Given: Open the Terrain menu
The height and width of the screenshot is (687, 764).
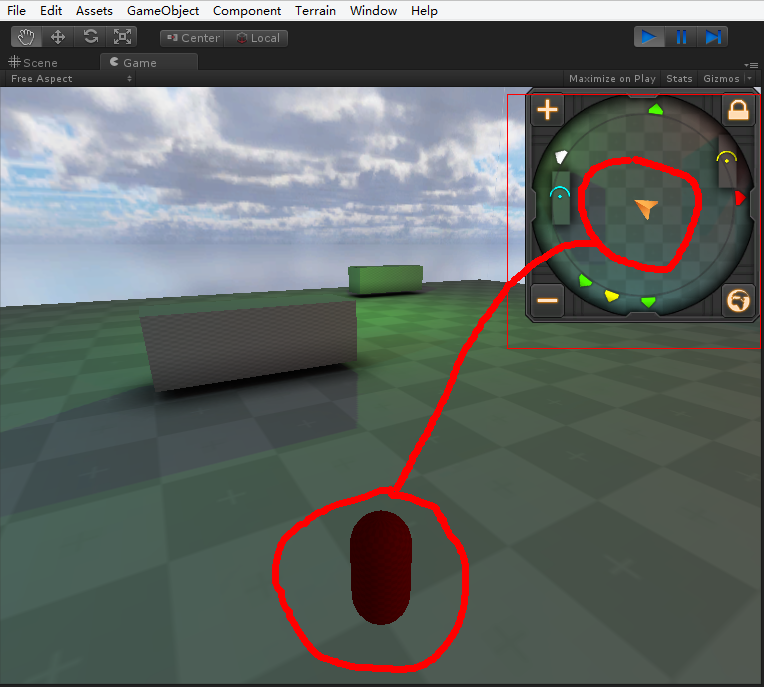Looking at the screenshot, I should [x=315, y=10].
